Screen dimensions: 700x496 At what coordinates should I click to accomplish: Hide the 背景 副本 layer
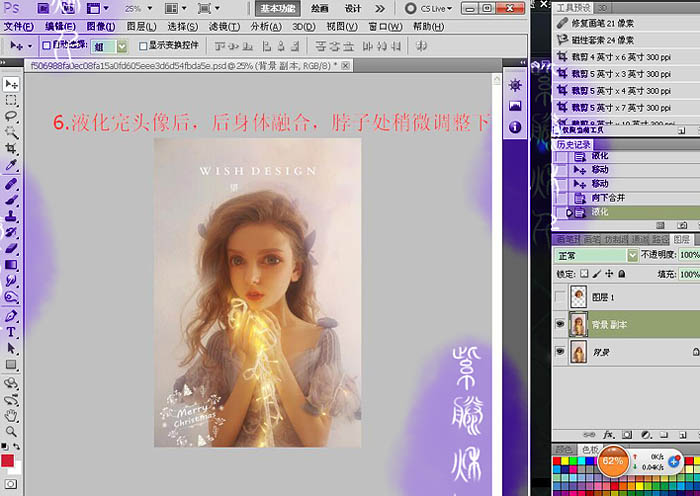point(560,324)
